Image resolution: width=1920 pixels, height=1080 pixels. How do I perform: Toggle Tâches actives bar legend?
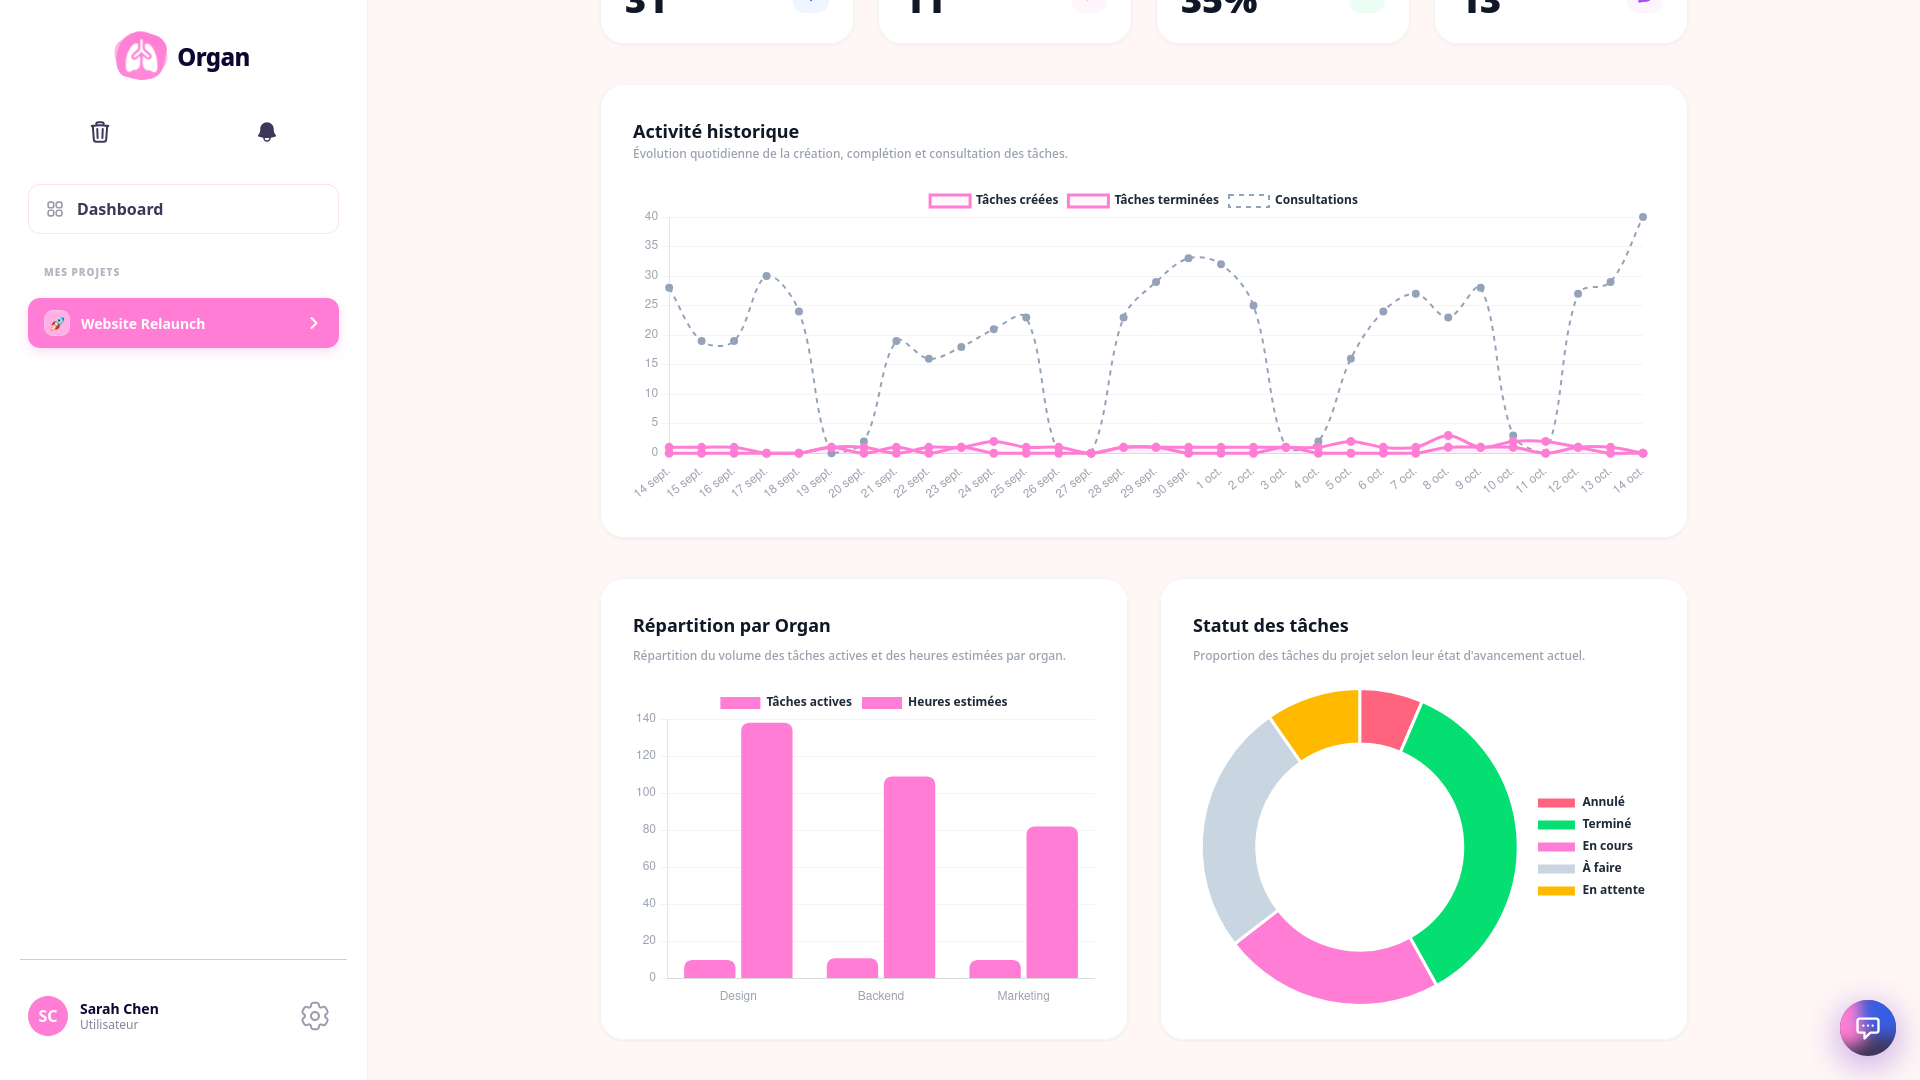click(786, 702)
